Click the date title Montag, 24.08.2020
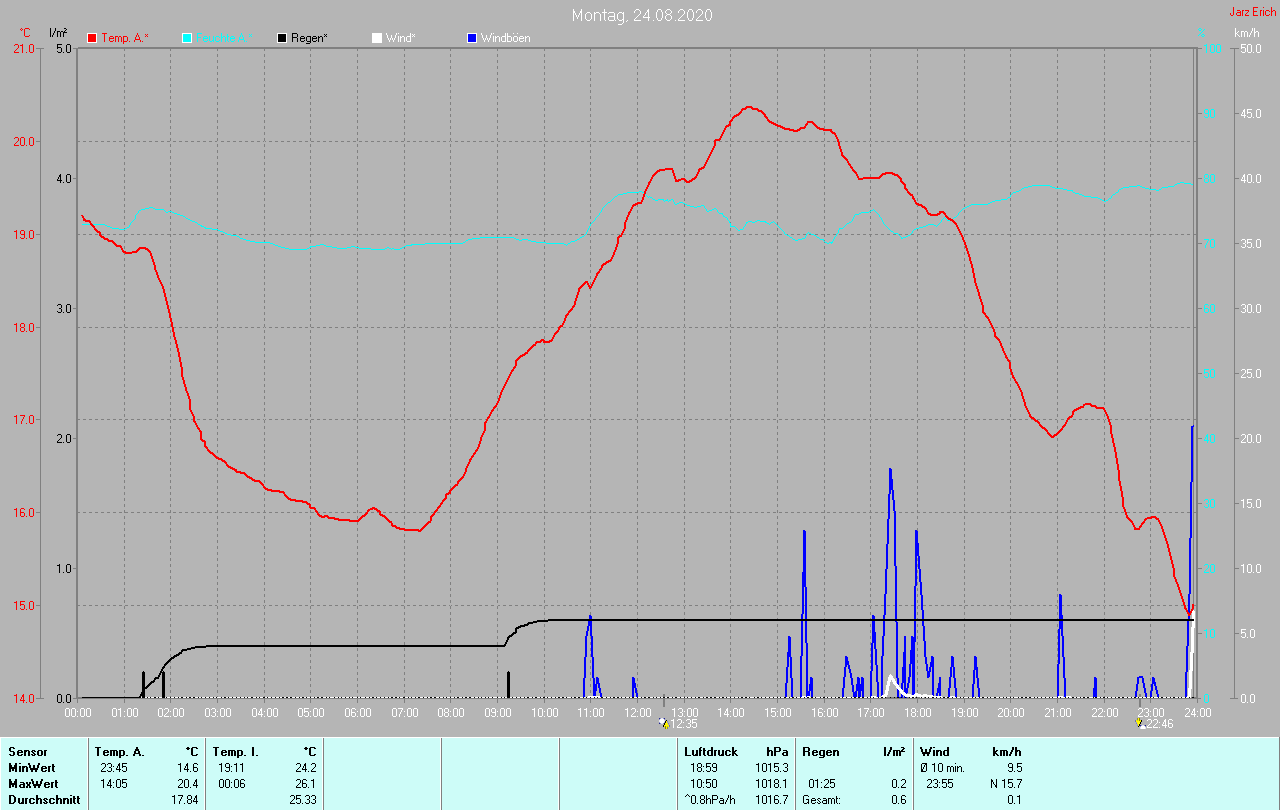Image resolution: width=1280 pixels, height=810 pixels. click(x=642, y=15)
